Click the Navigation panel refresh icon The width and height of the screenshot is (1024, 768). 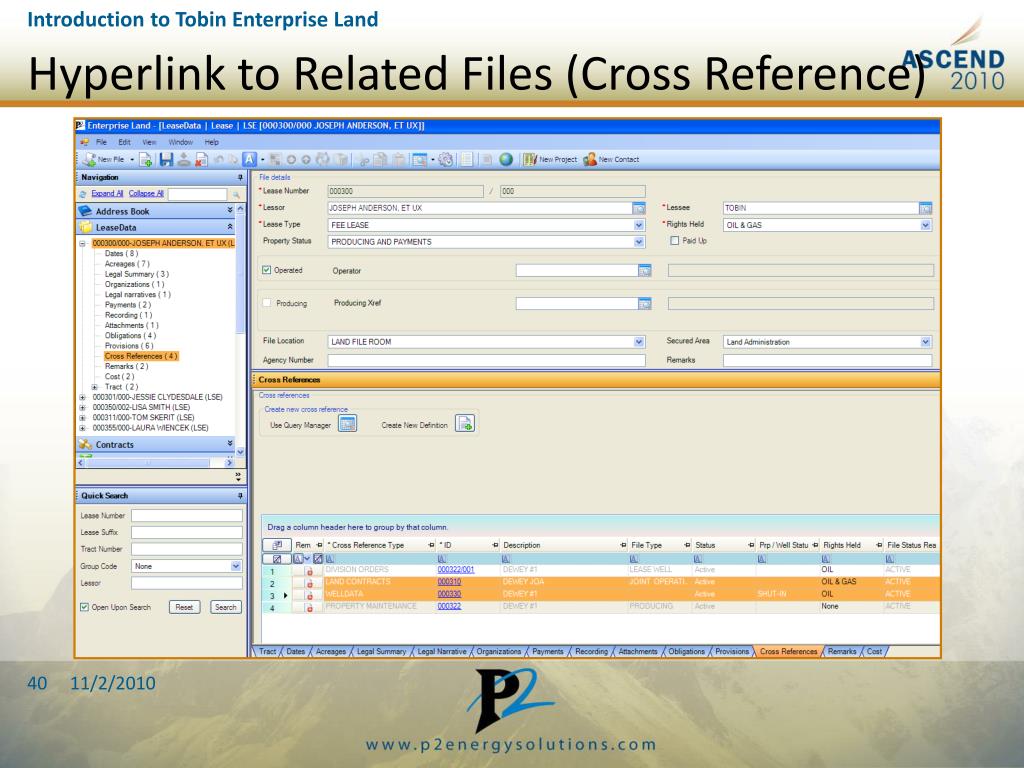[83, 194]
